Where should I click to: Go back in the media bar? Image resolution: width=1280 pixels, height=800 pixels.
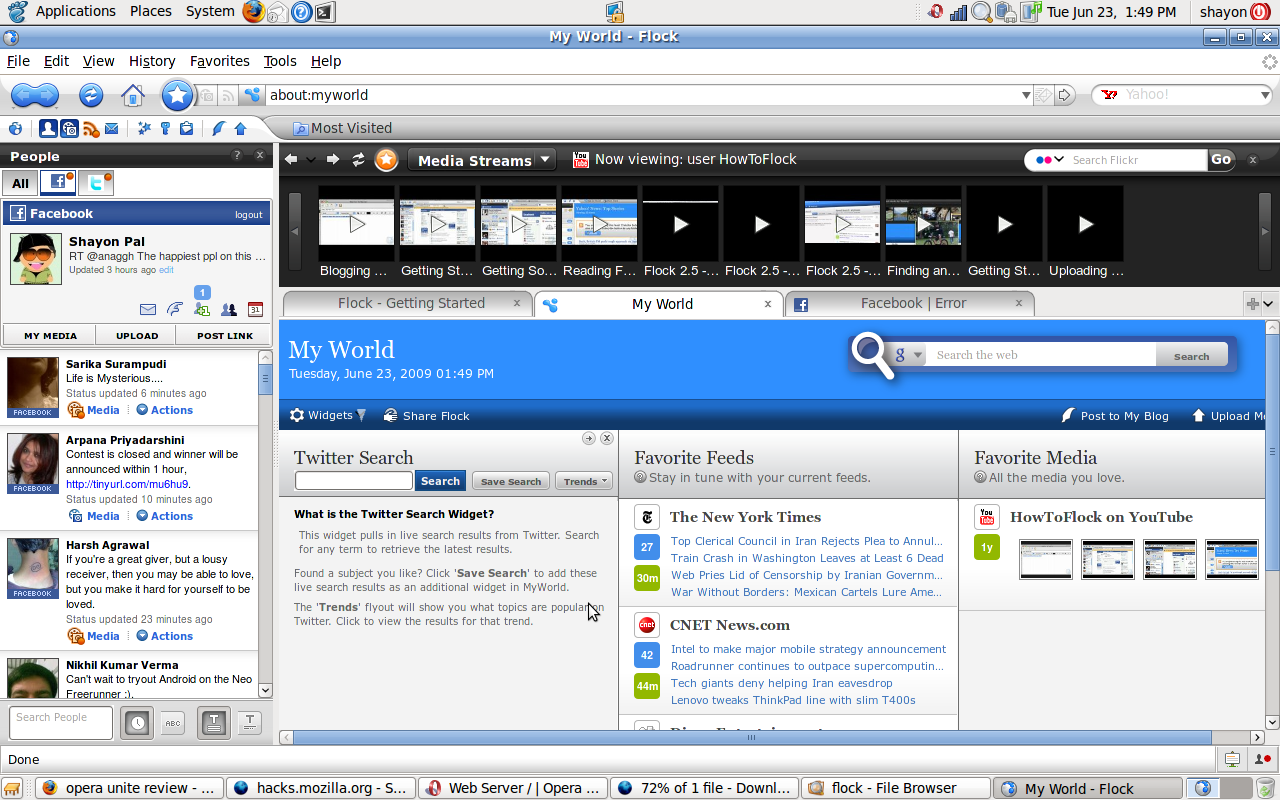(291, 159)
